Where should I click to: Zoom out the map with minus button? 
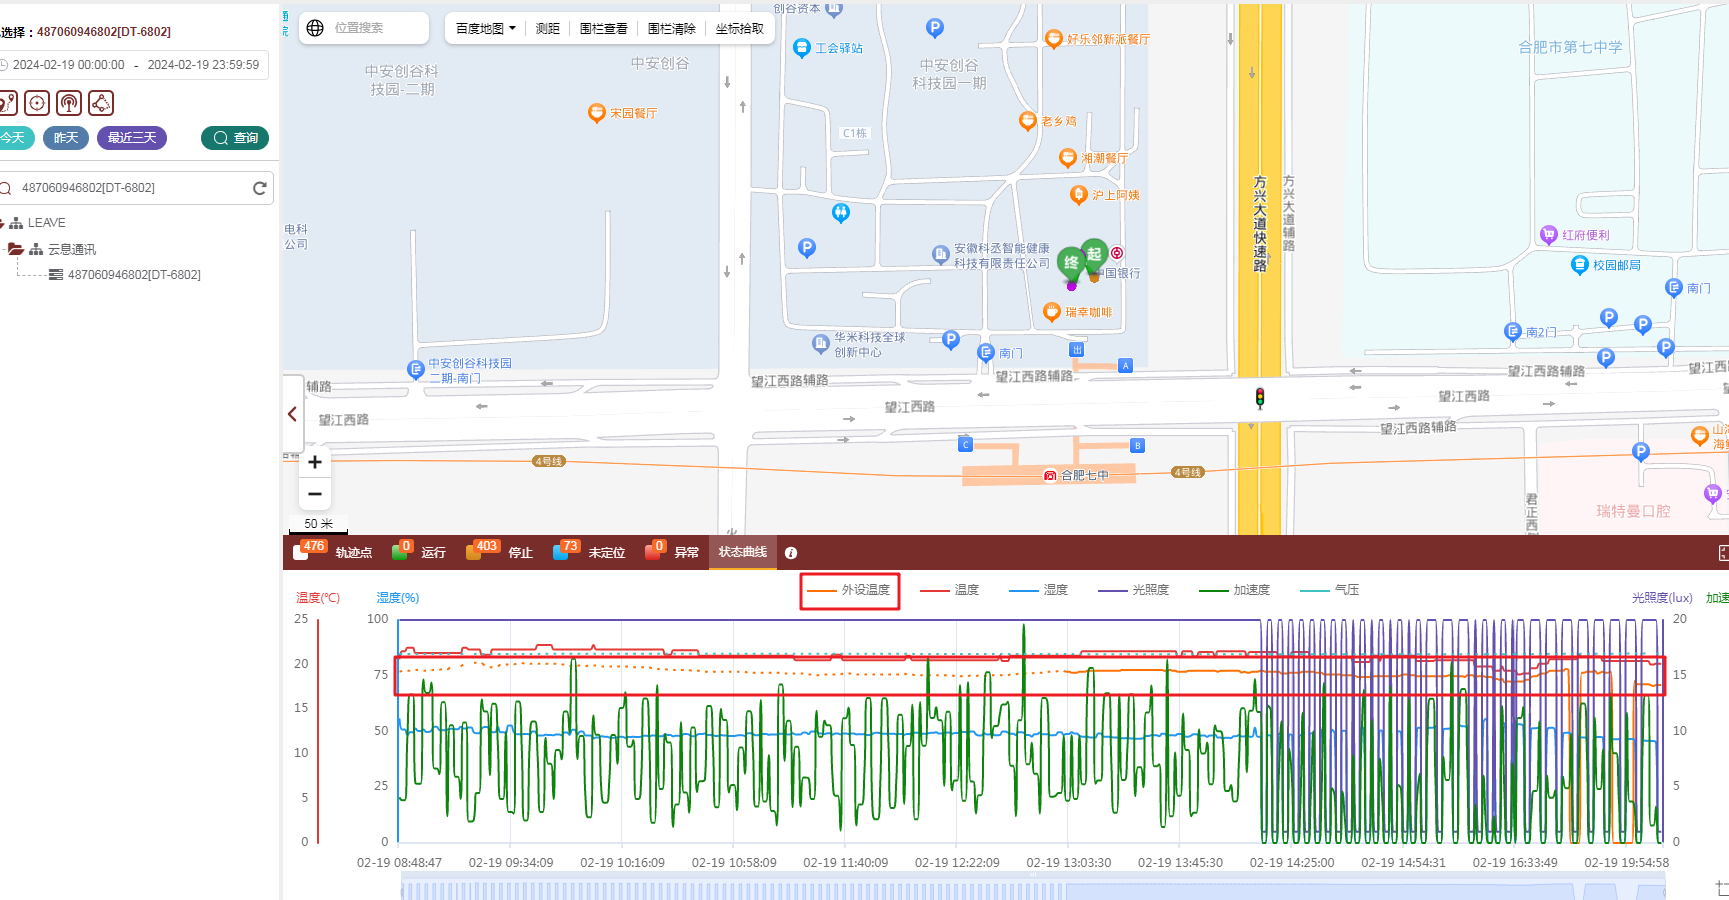click(315, 494)
